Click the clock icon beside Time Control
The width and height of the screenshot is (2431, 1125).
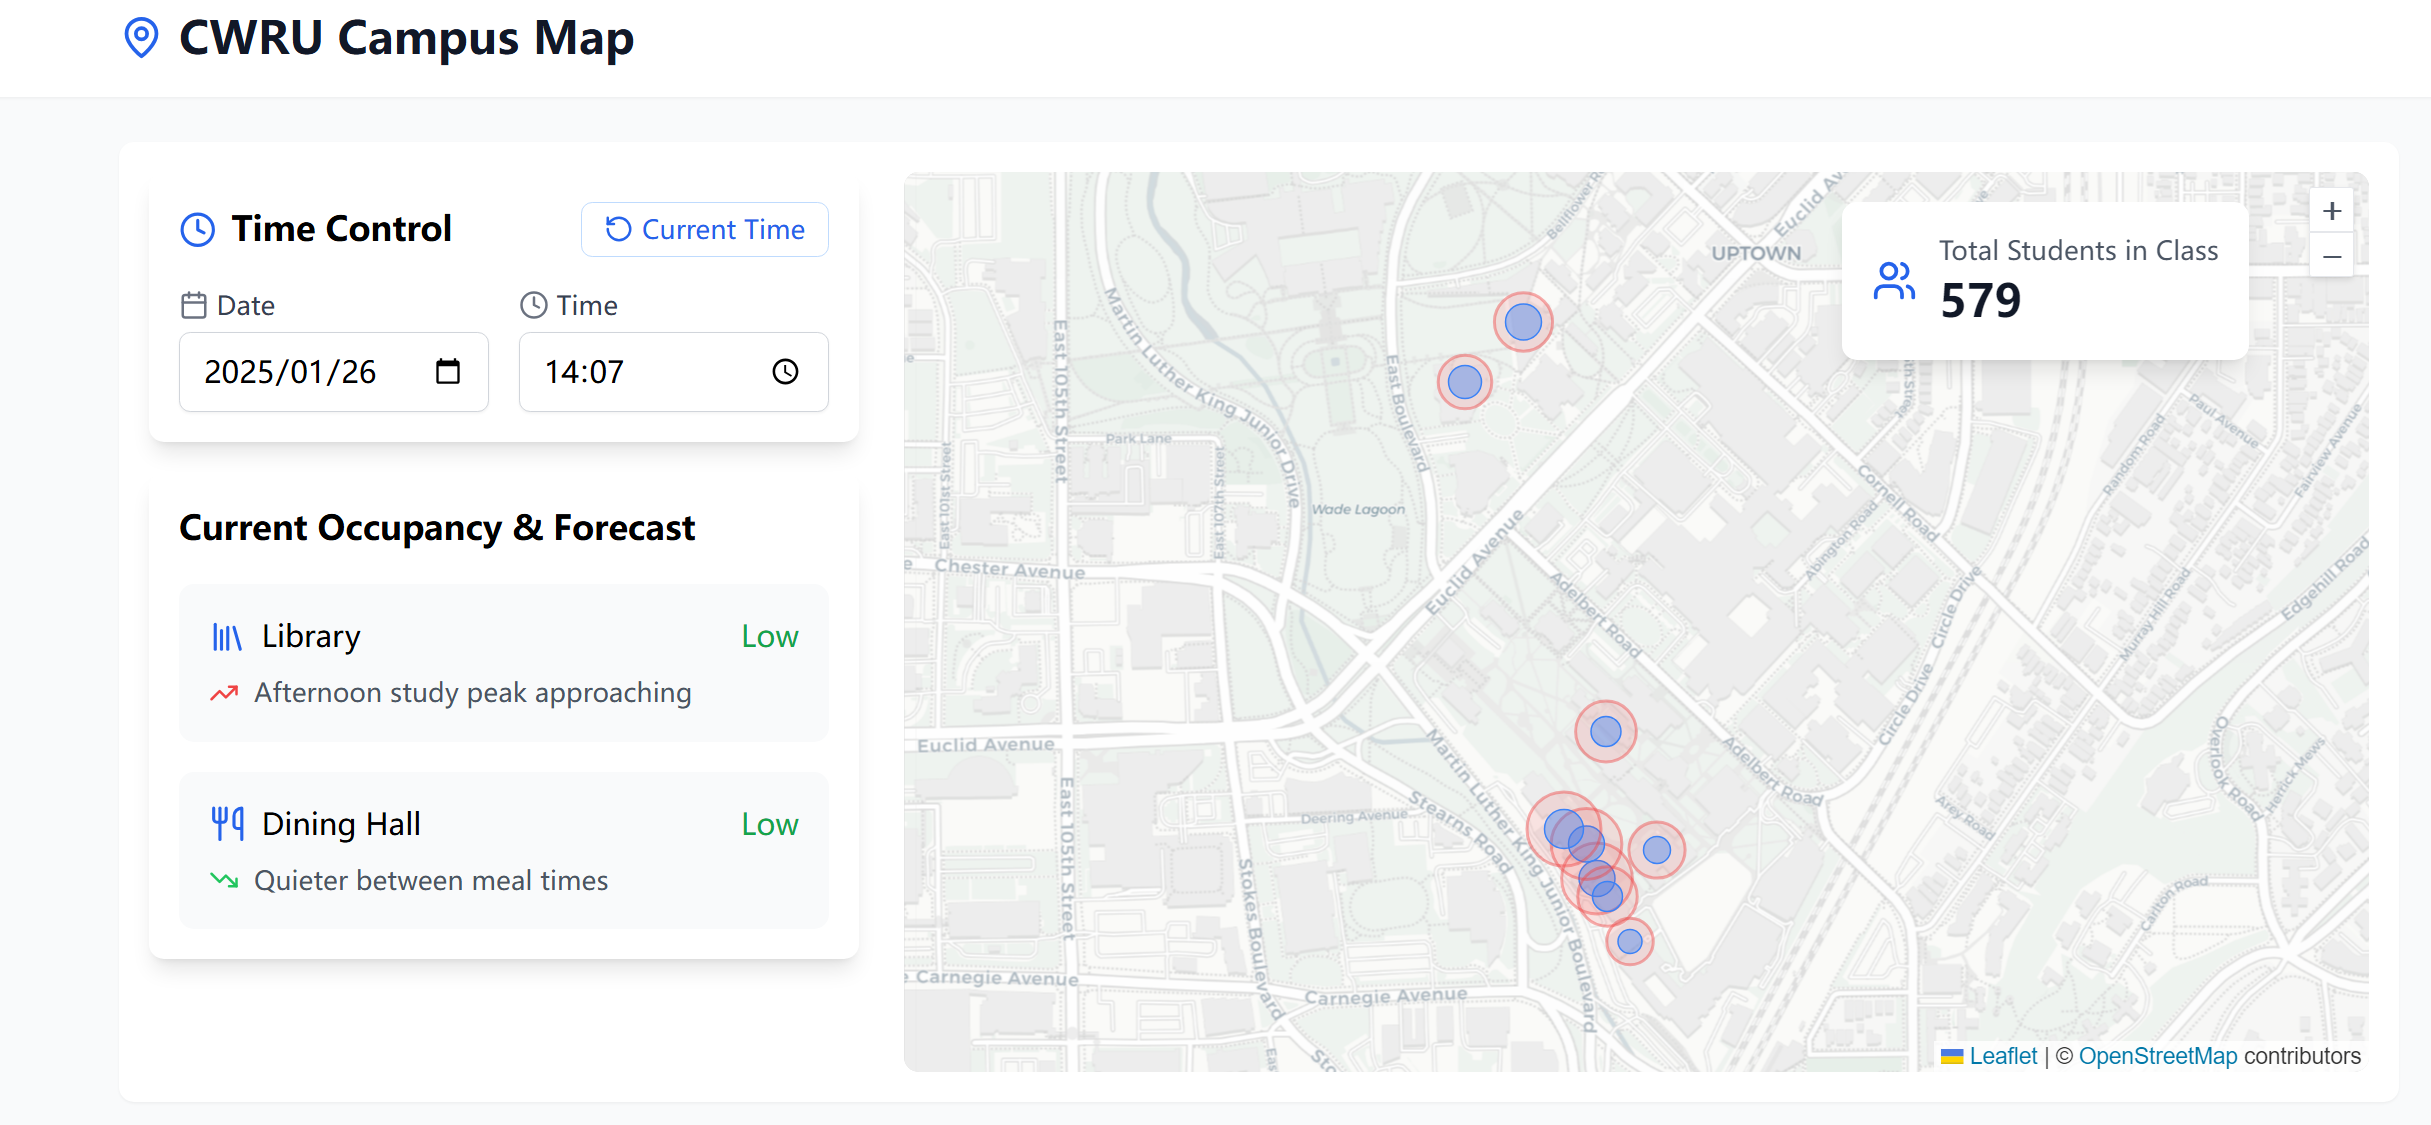point(197,228)
